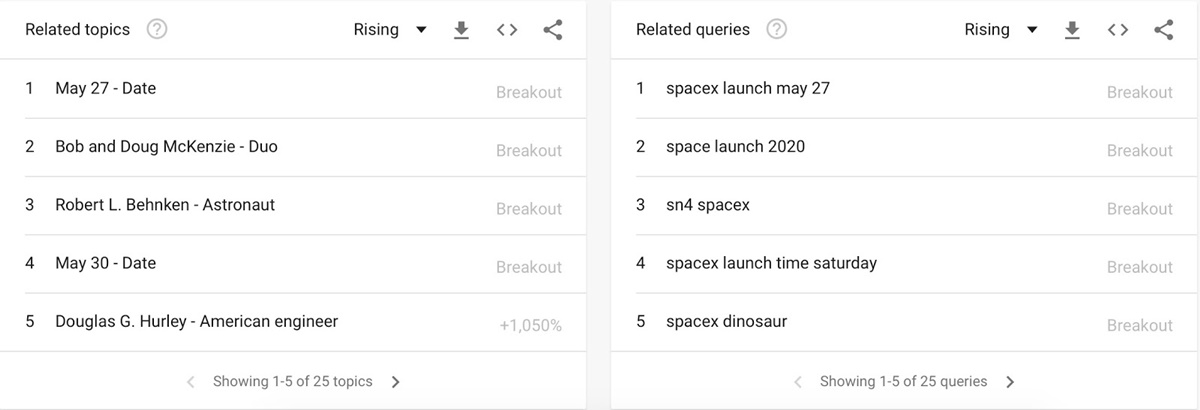Go to next page of queries

1010,381
